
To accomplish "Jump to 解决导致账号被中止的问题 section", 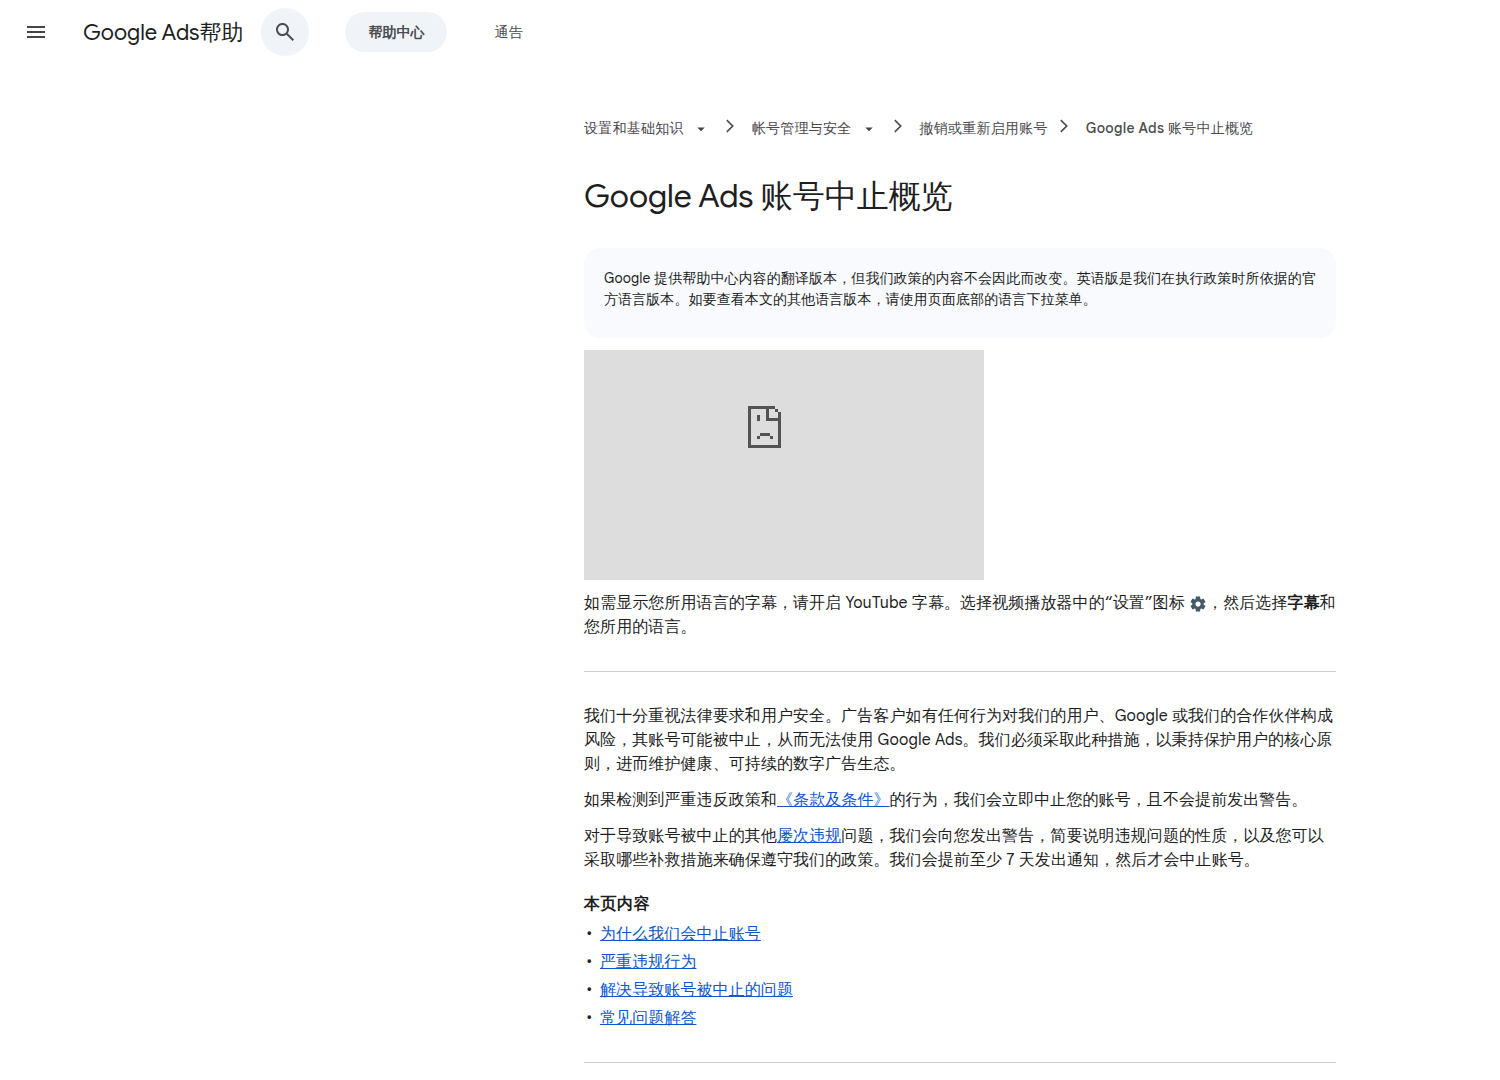I will 696,989.
